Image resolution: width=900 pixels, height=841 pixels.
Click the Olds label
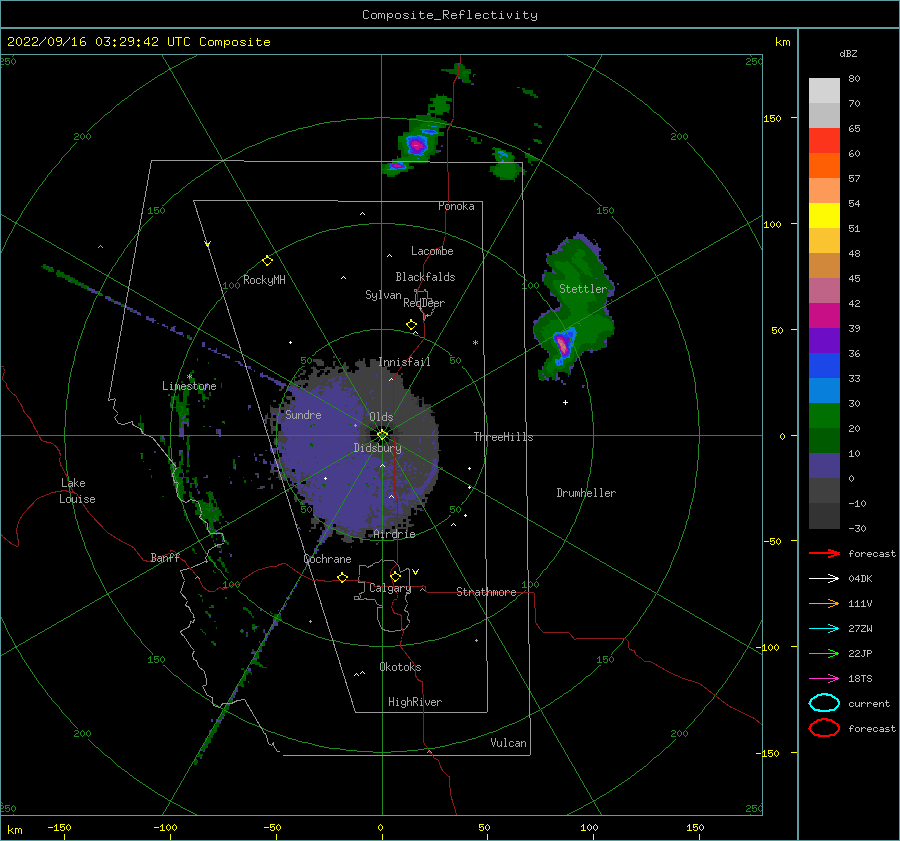click(381, 417)
